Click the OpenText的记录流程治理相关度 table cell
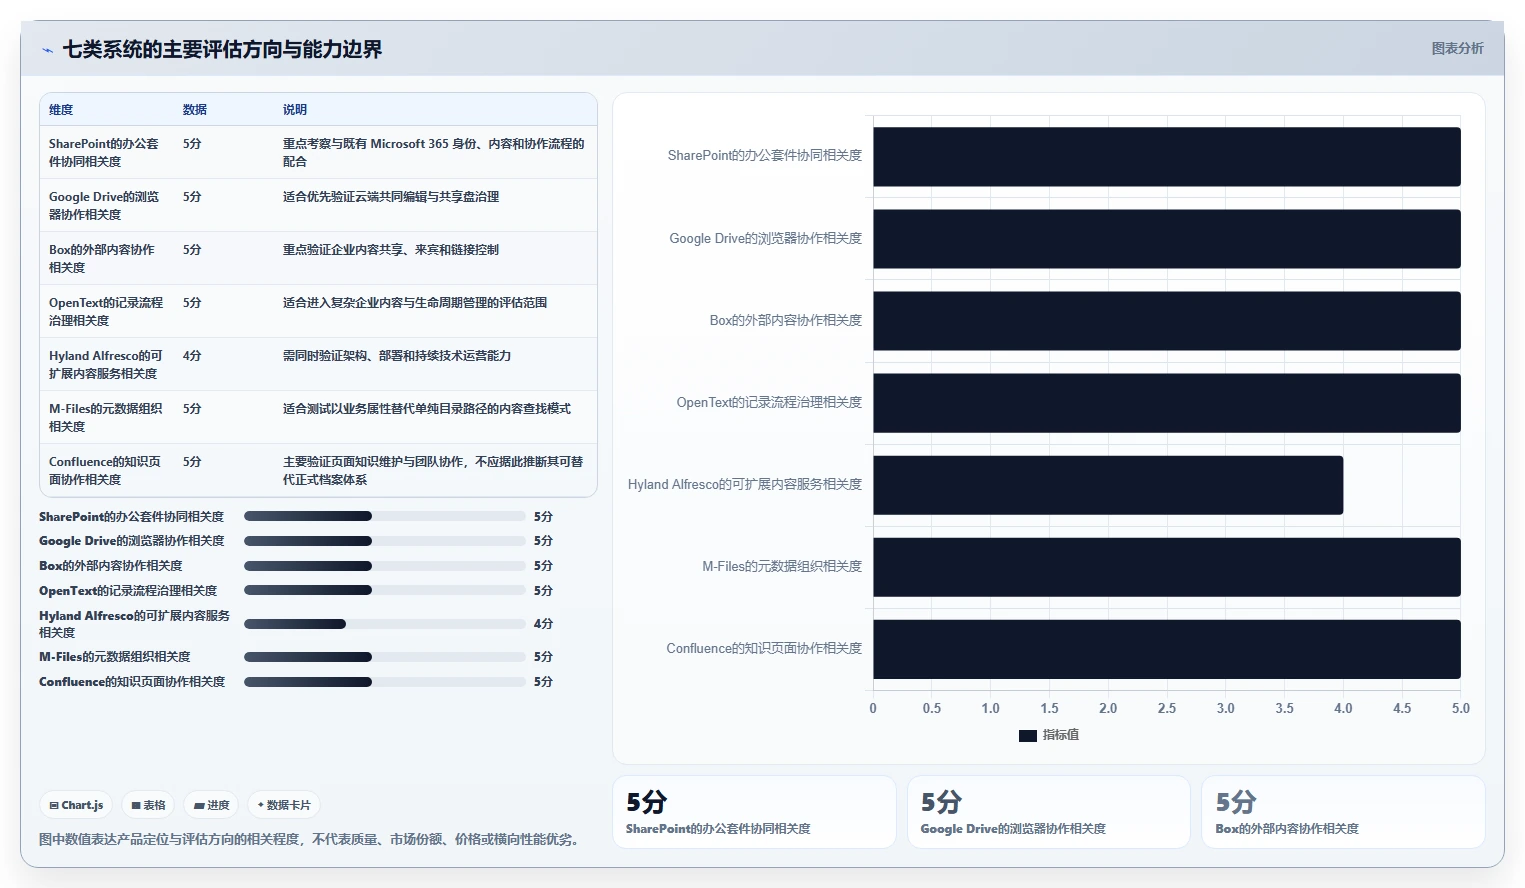This screenshot has width=1525, height=888. click(x=106, y=311)
